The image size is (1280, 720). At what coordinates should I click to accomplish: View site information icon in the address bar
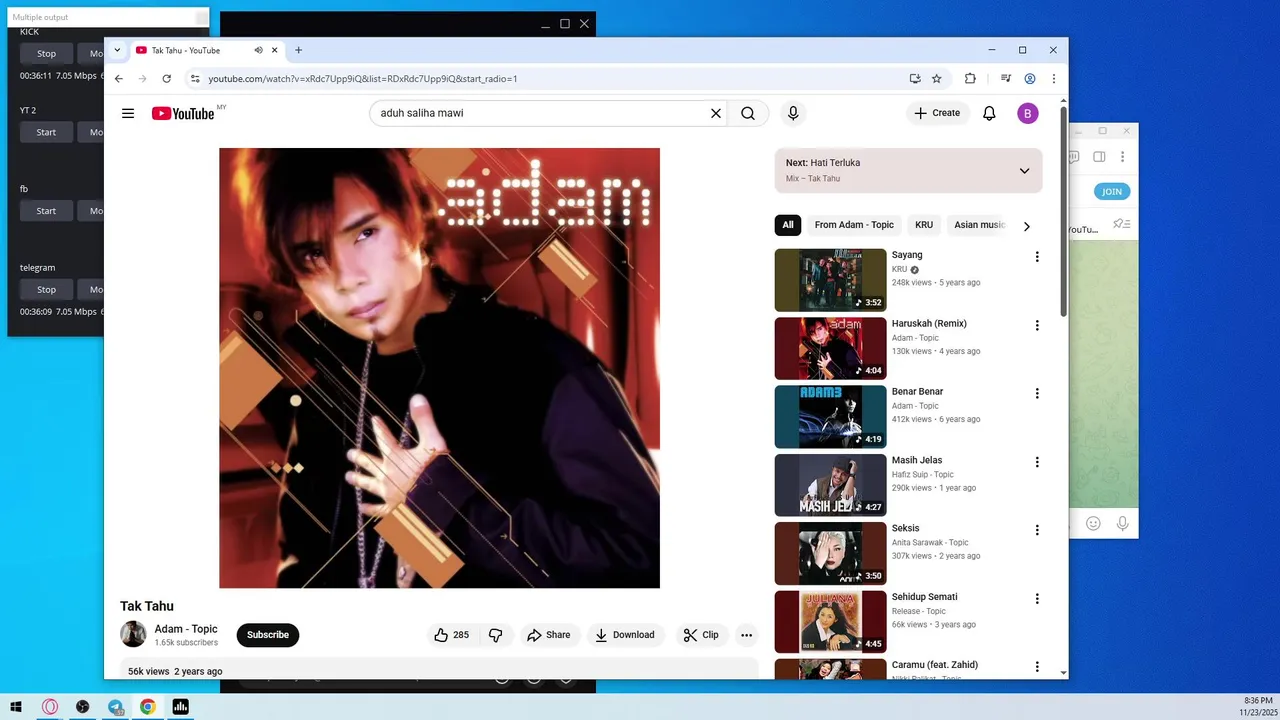195,78
